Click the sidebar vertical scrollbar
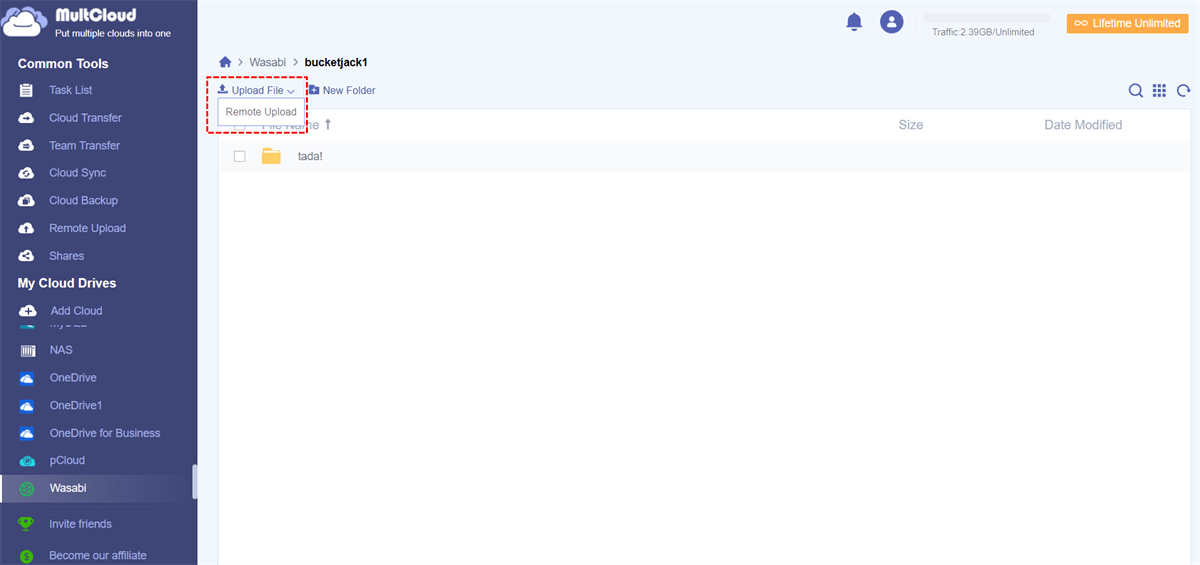The height and width of the screenshot is (565, 1200). tap(195, 481)
